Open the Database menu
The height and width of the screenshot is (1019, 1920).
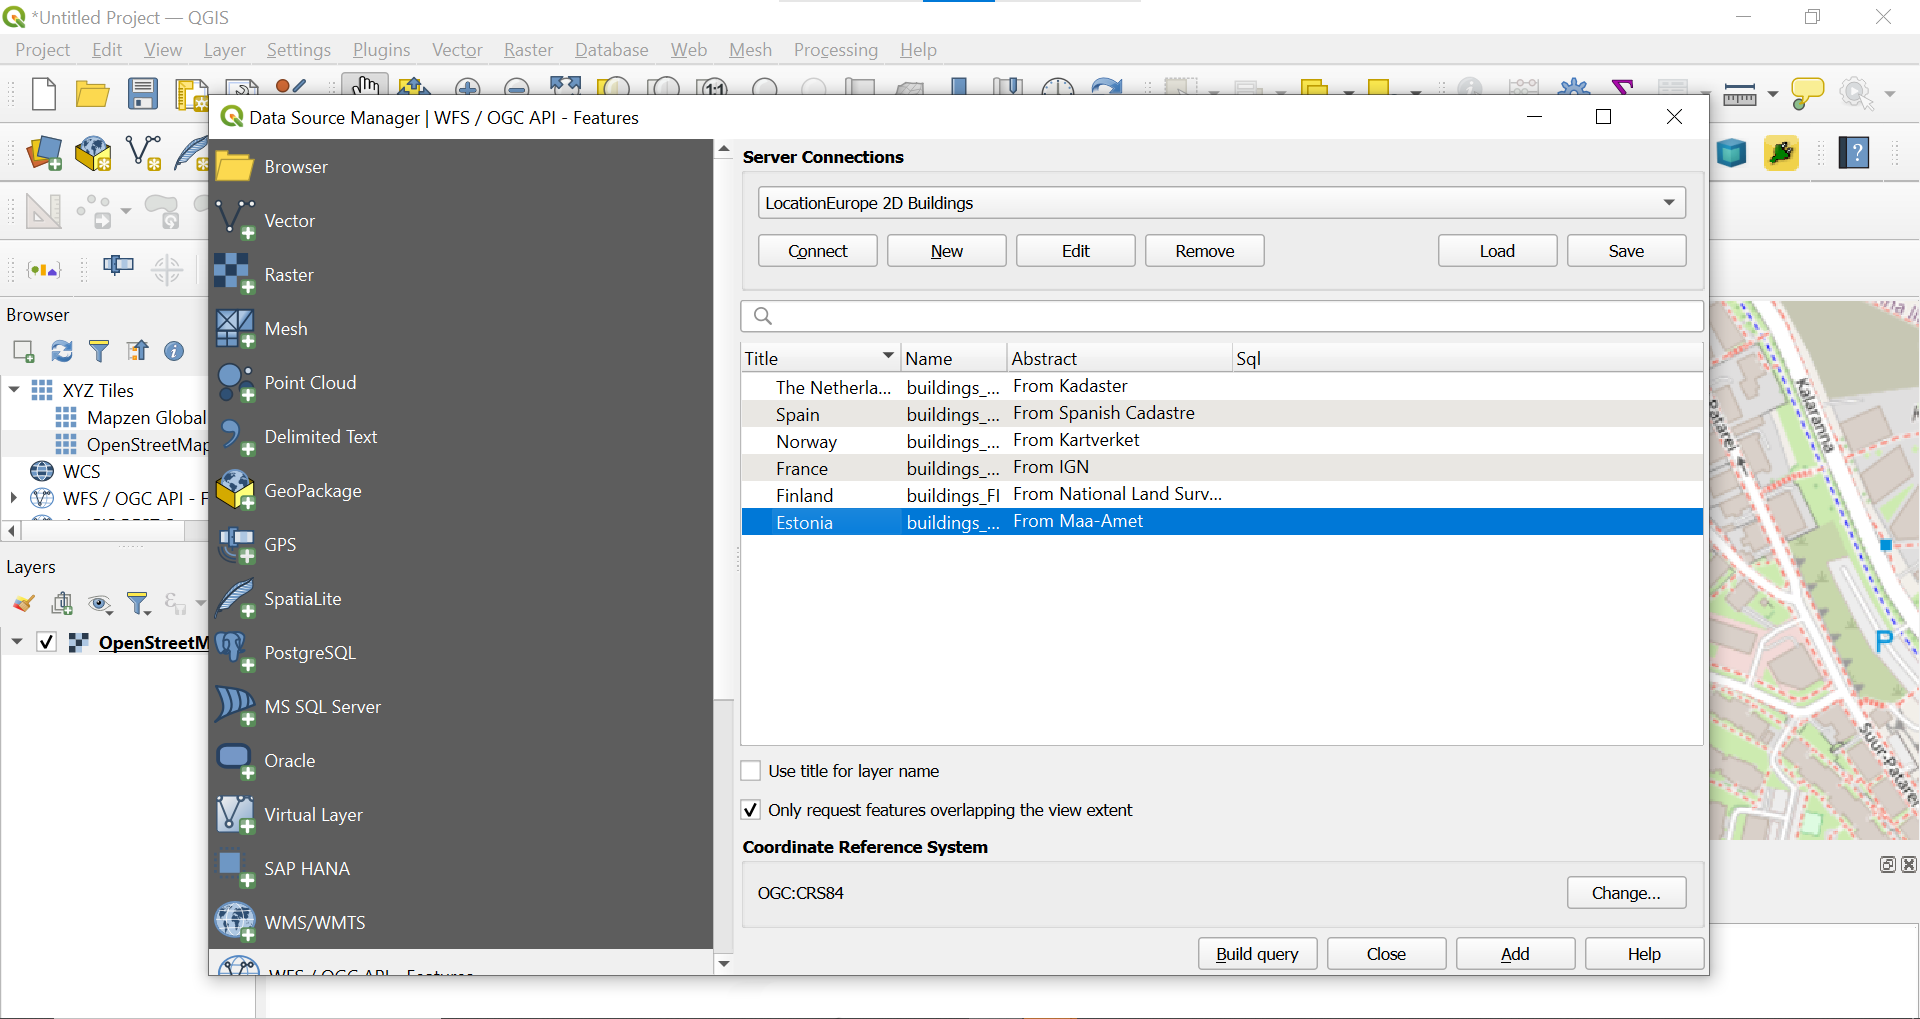coord(612,50)
